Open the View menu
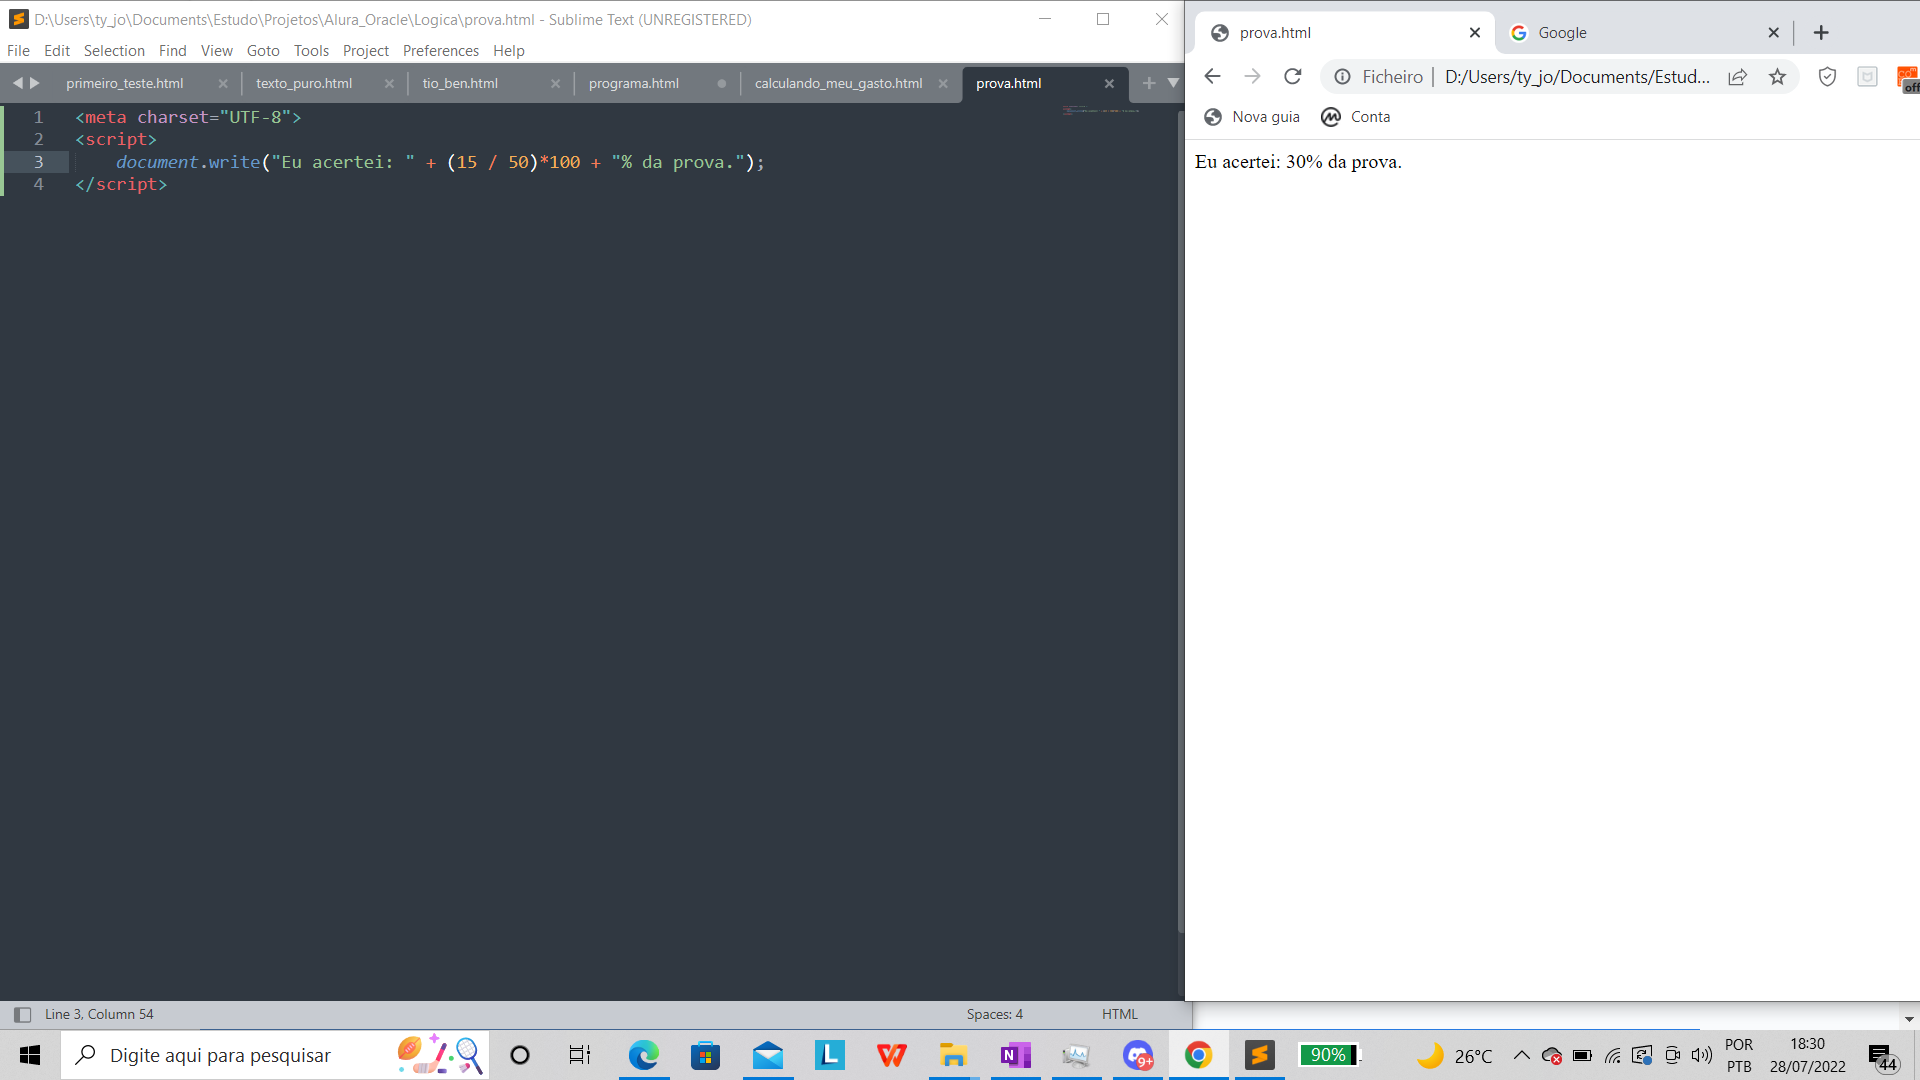Image resolution: width=1920 pixels, height=1080 pixels. click(x=216, y=50)
